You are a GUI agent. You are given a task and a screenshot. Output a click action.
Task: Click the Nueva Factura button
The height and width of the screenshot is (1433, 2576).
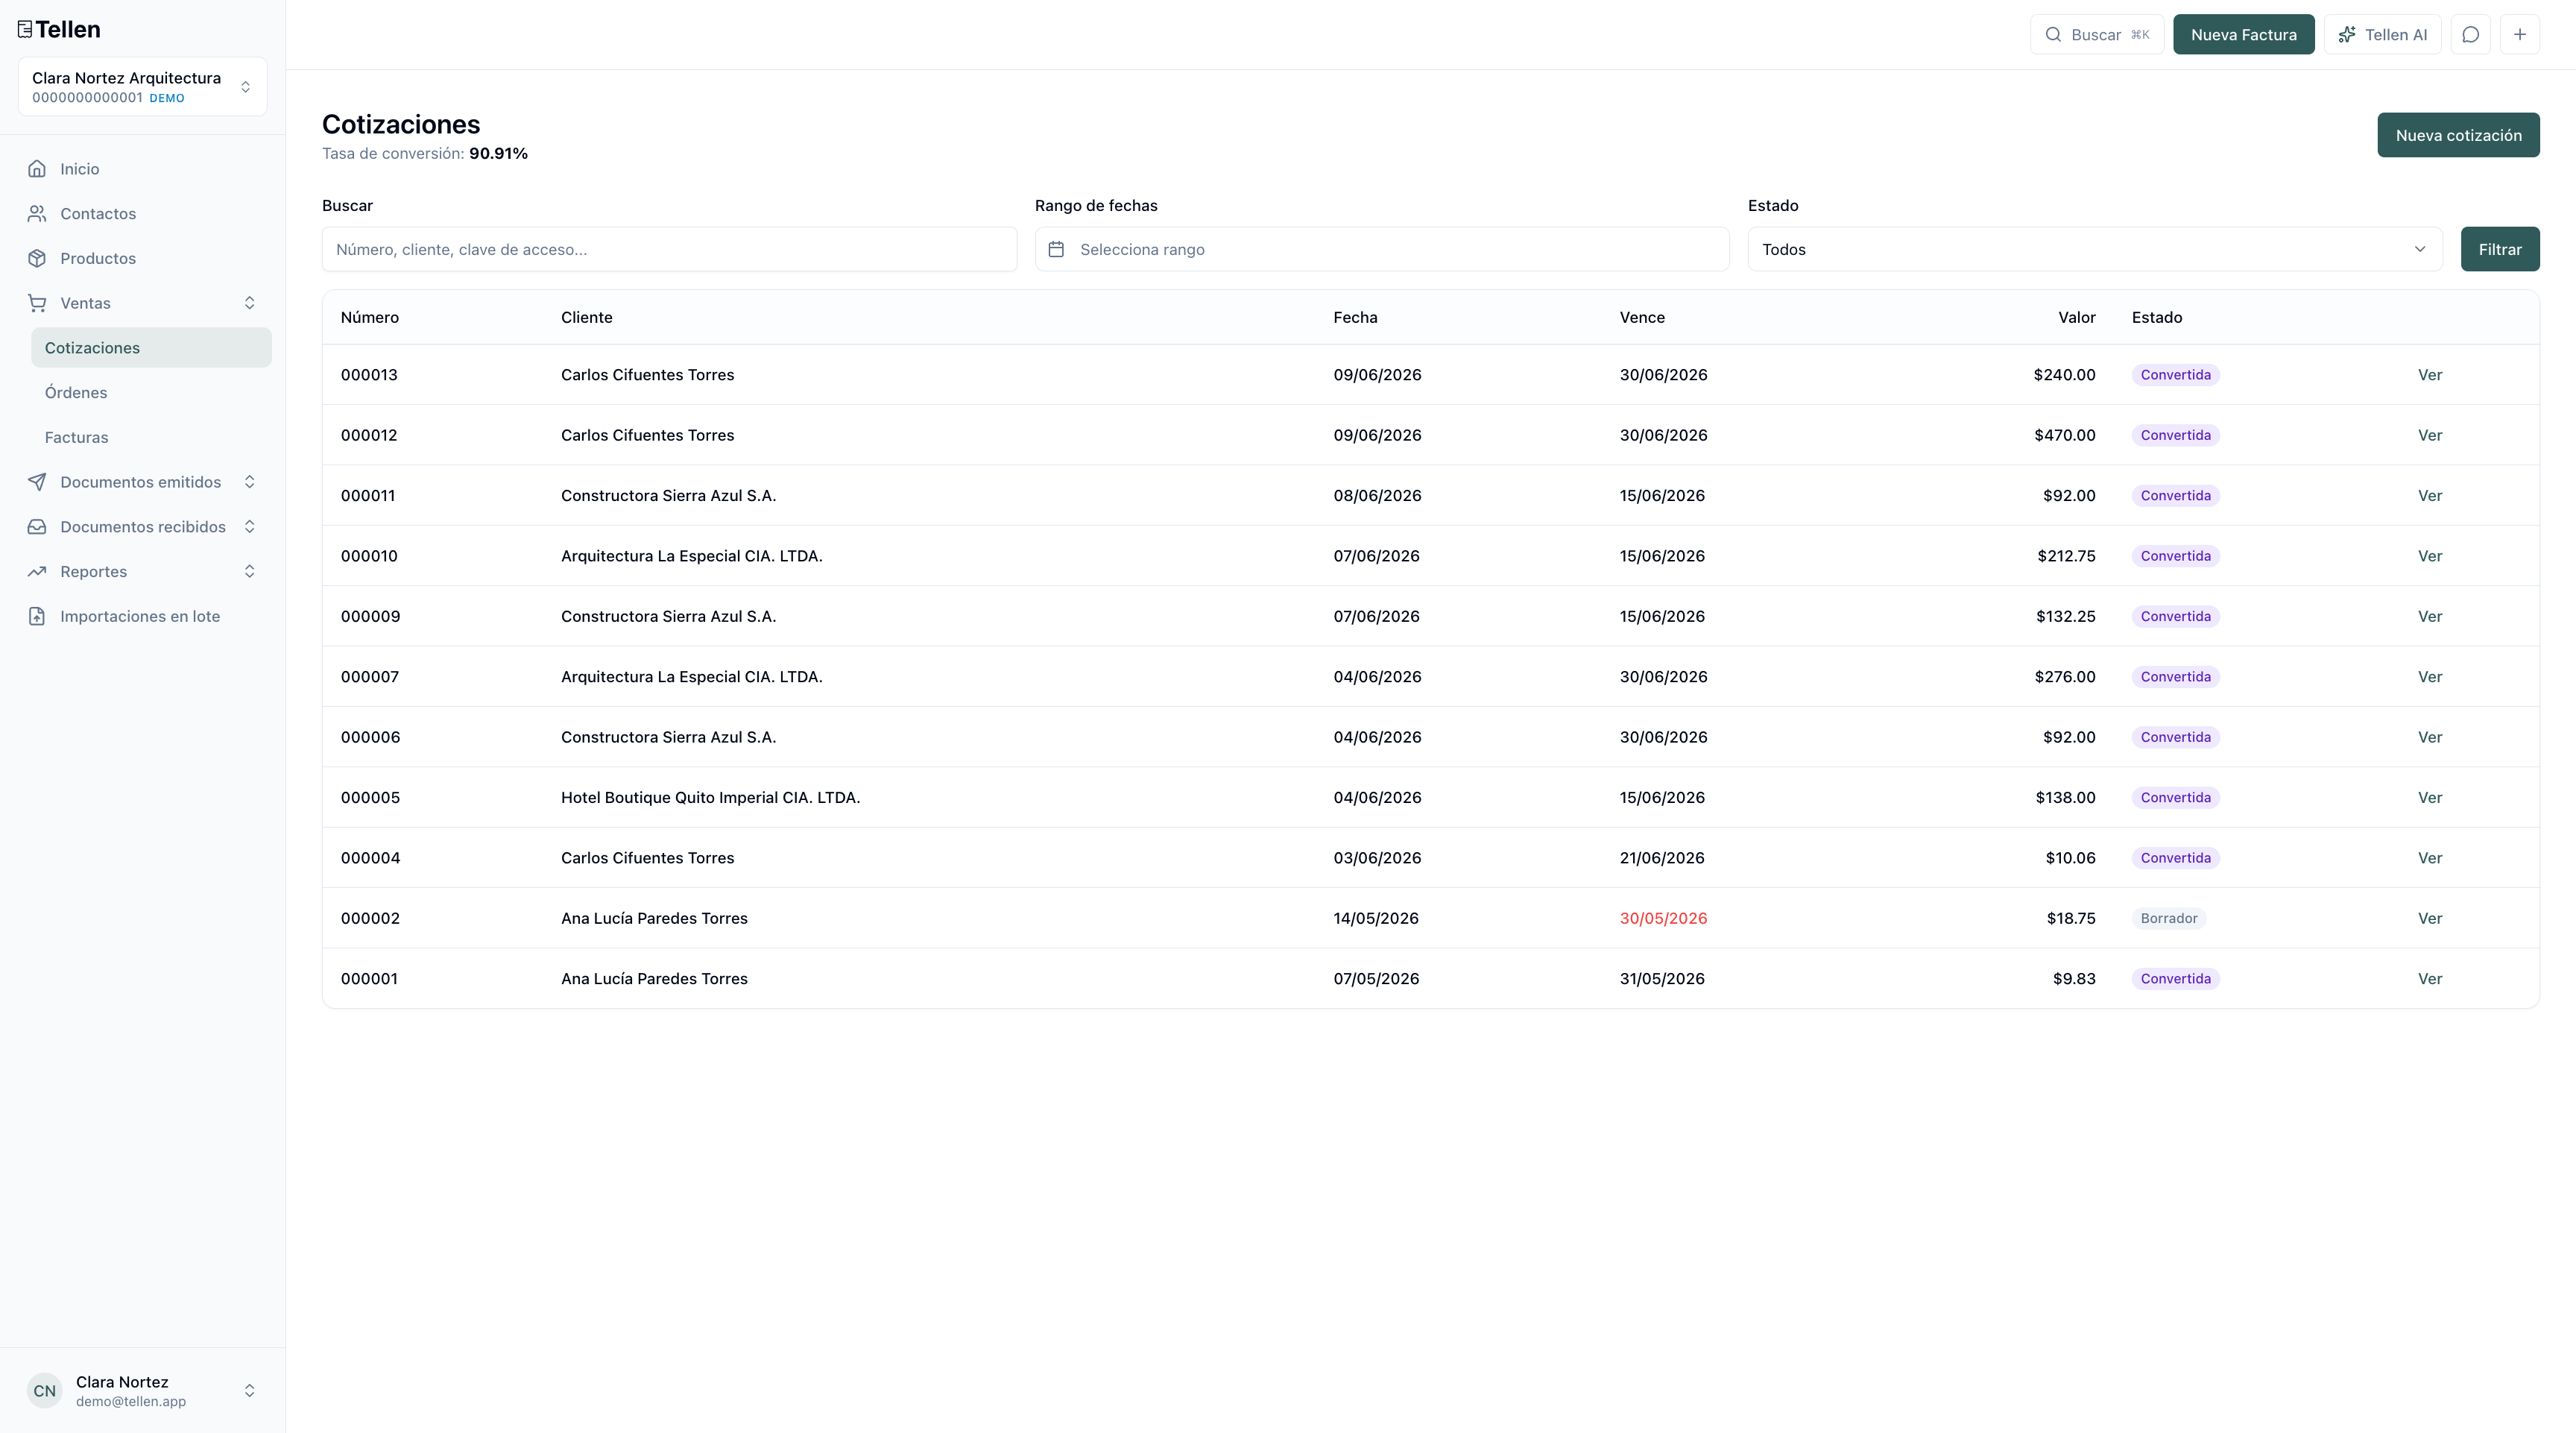(2244, 35)
